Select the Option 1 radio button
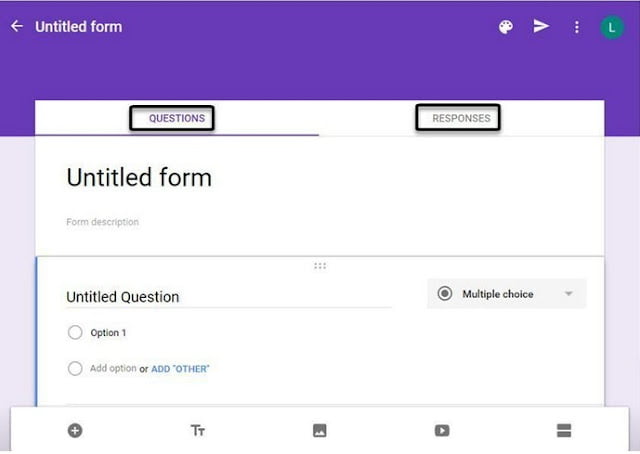Viewport: 640px width, 454px height. (x=75, y=333)
